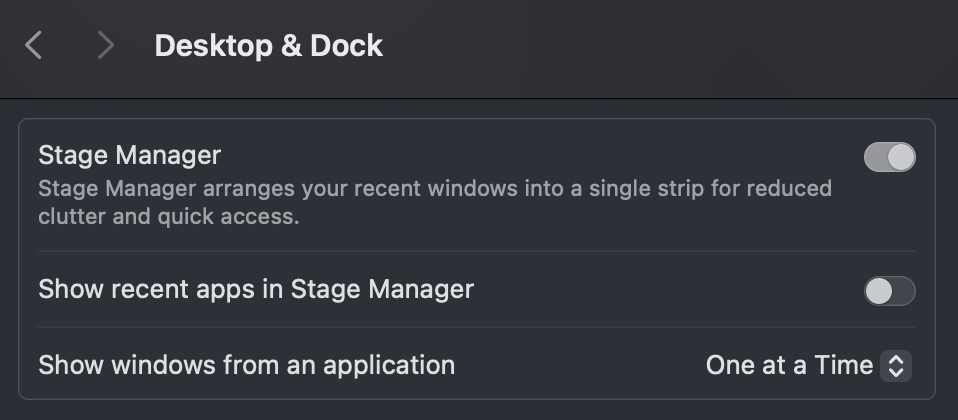Image resolution: width=958 pixels, height=420 pixels.
Task: Click the "clutter and quick access" description line
Action: (x=169, y=216)
